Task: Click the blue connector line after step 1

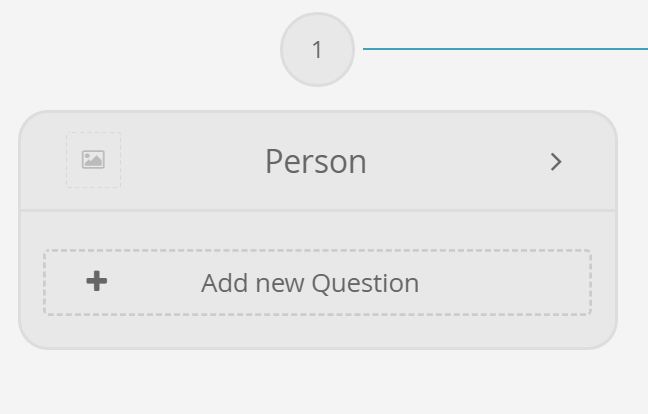Action: coord(505,49)
